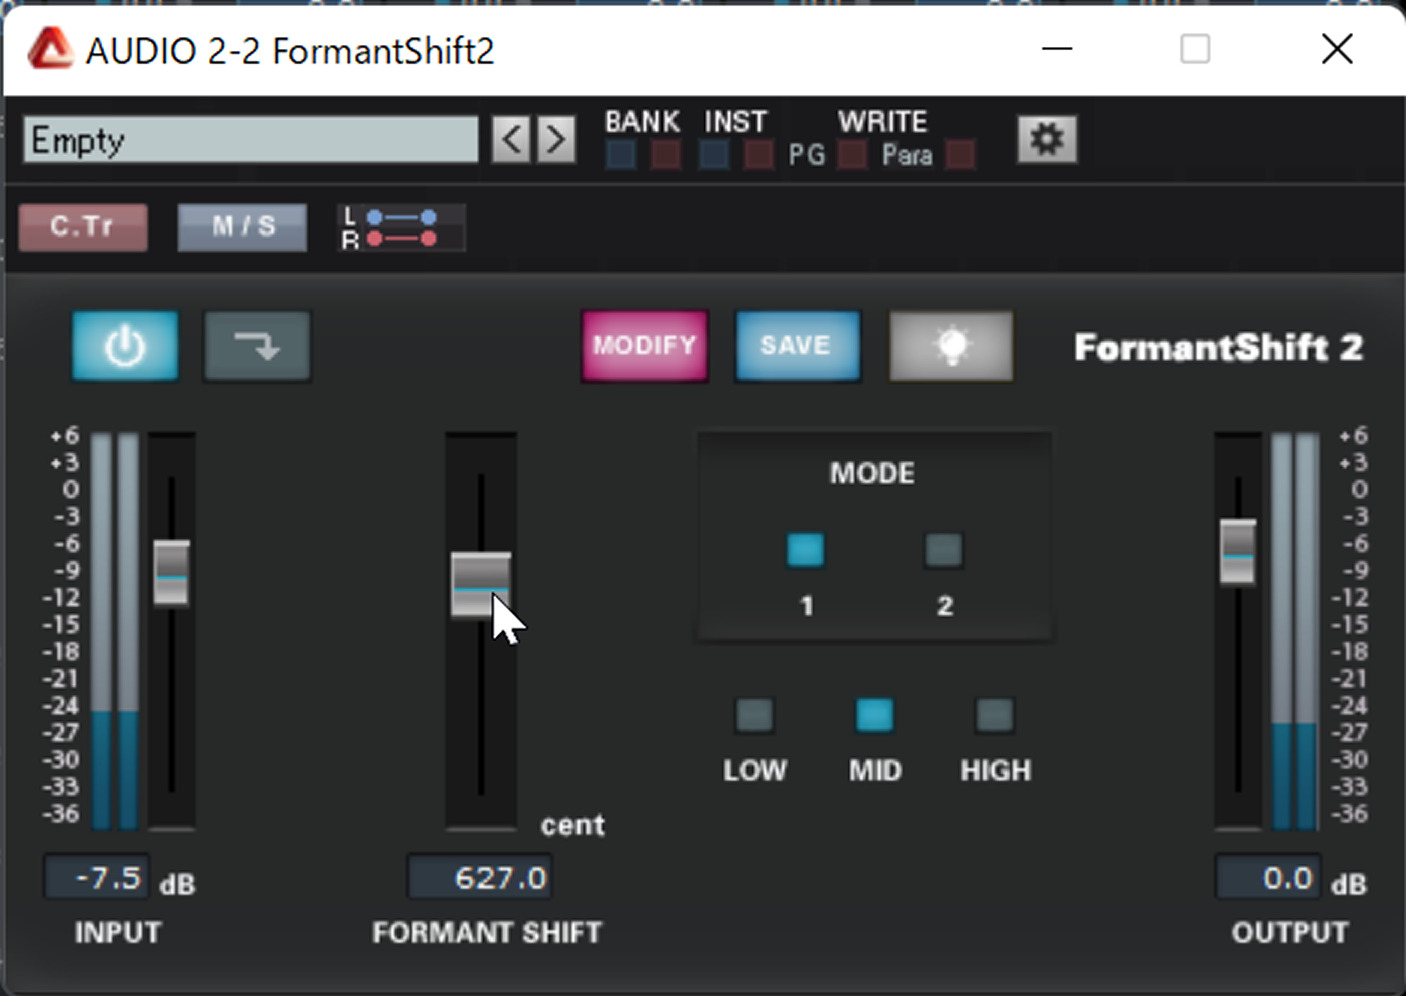Click the OUTPUT level fader handle

1238,552
